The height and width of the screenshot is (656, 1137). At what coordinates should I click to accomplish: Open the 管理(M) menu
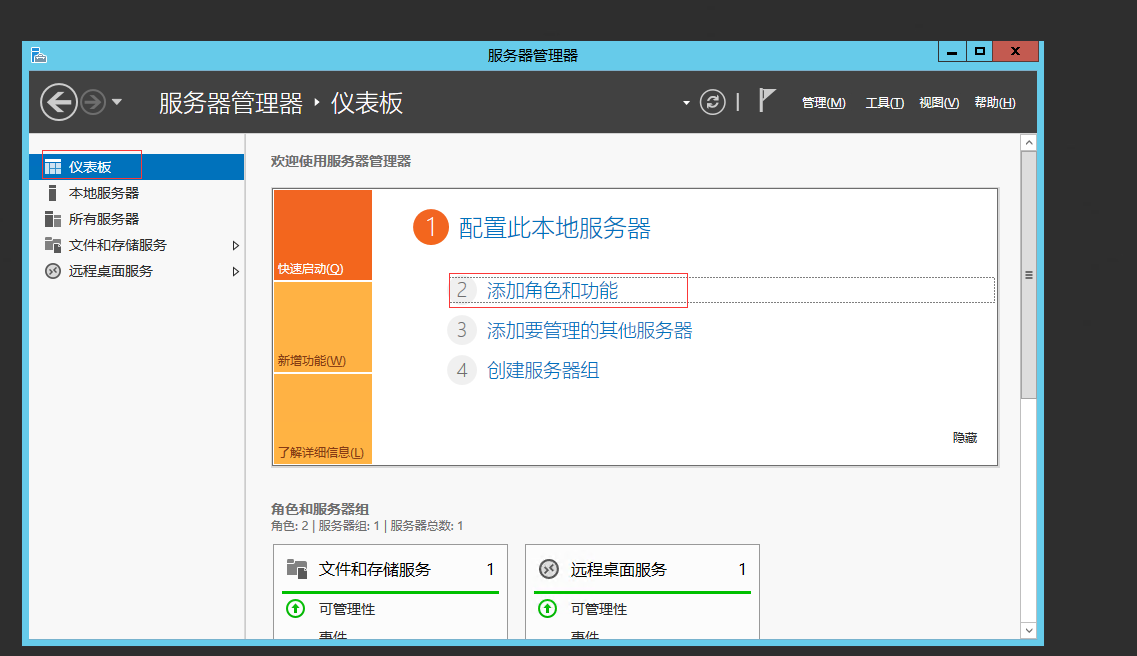[823, 103]
